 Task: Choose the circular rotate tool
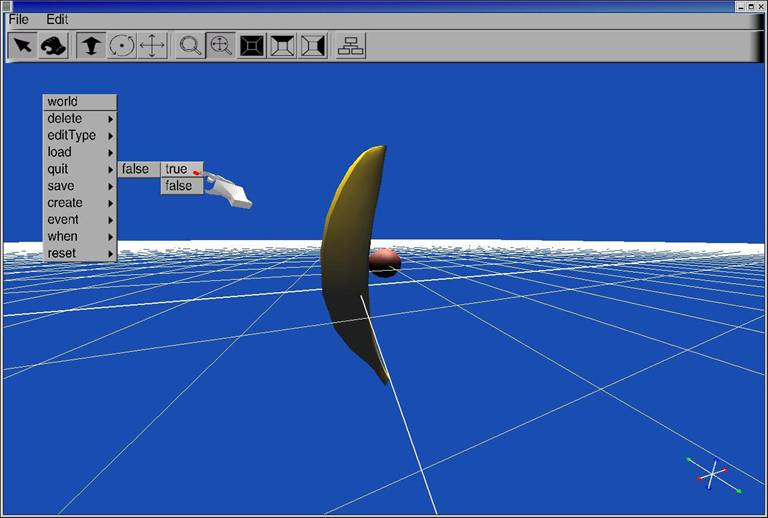(x=121, y=46)
